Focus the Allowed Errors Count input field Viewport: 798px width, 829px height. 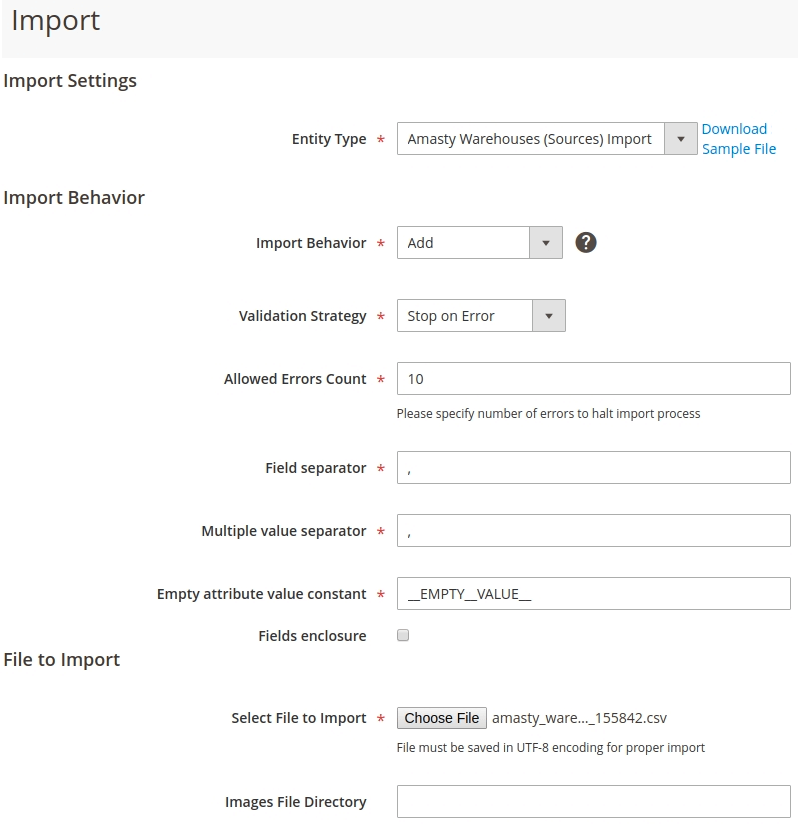tap(593, 379)
